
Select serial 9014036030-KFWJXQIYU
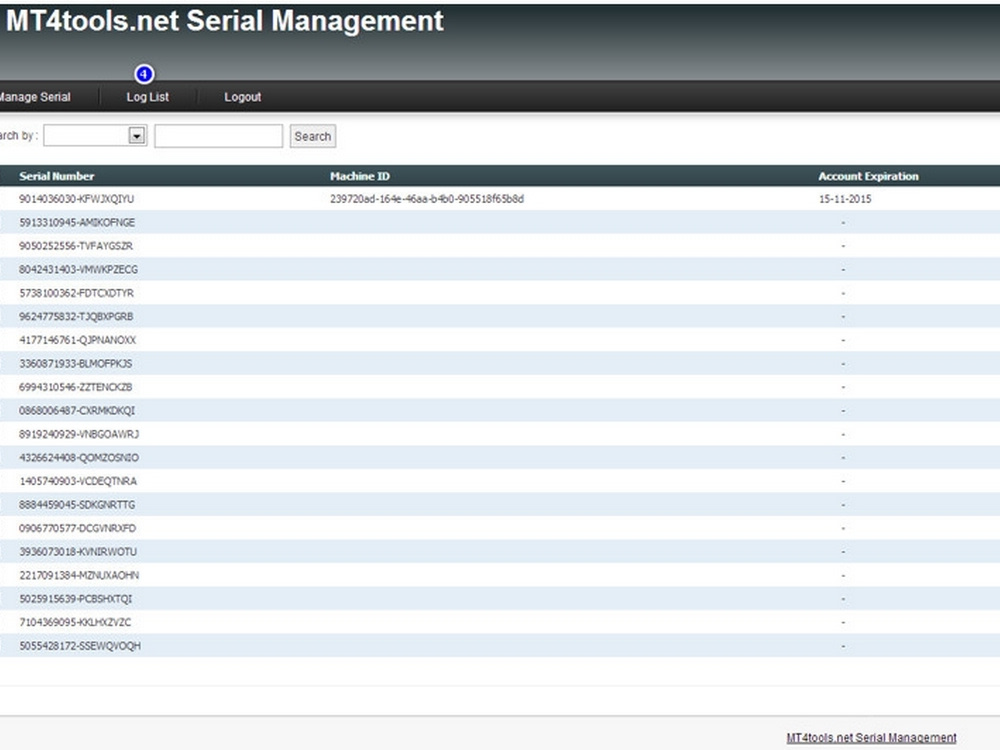coord(77,199)
